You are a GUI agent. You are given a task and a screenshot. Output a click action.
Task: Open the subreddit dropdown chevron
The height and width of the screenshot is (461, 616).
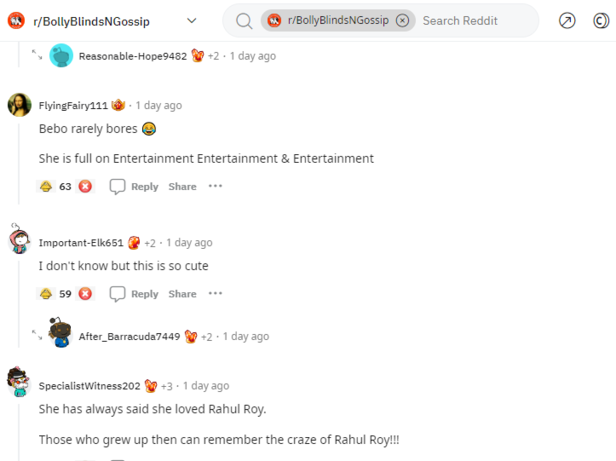click(192, 20)
